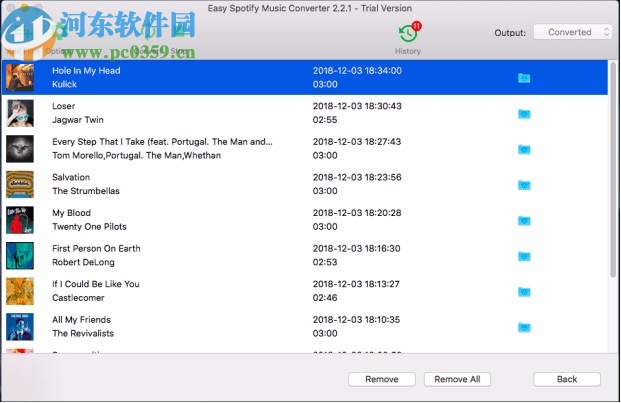621x403 pixels.
Task: Select artist line Tom Morello,Portugal. The Man,Whethan
Action: 136,156
